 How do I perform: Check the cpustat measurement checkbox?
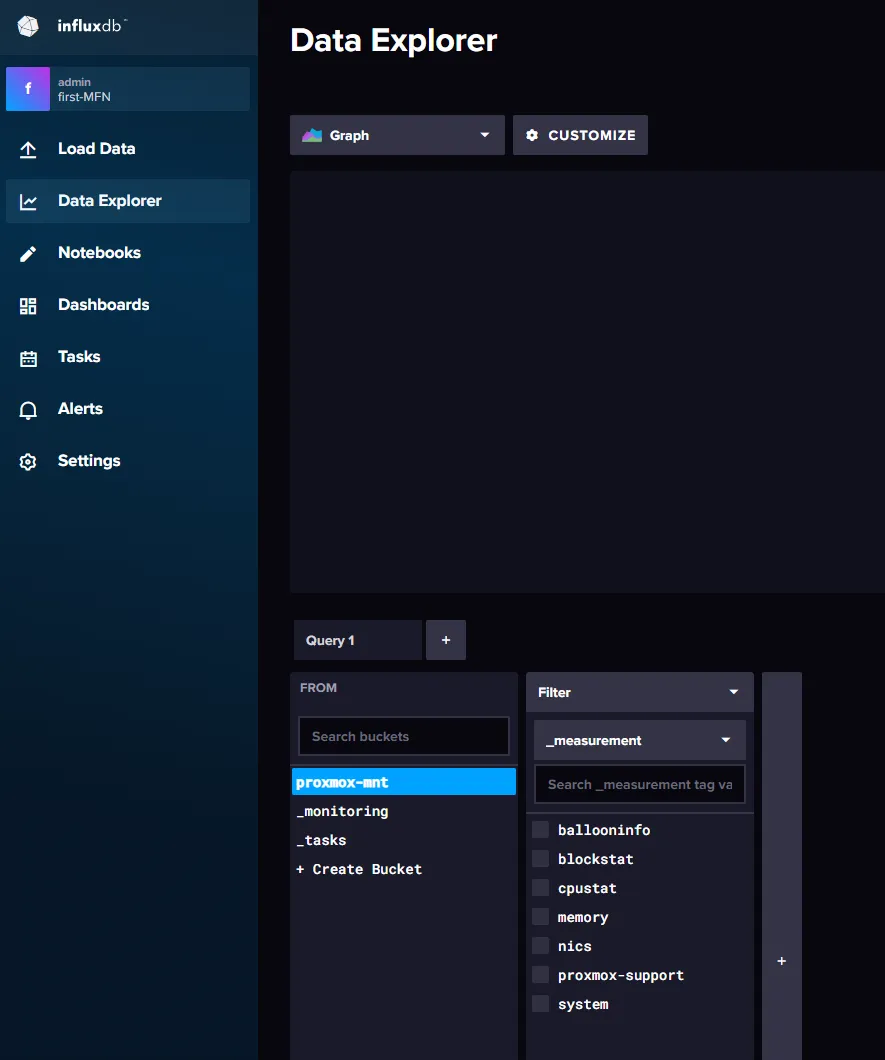pos(540,888)
